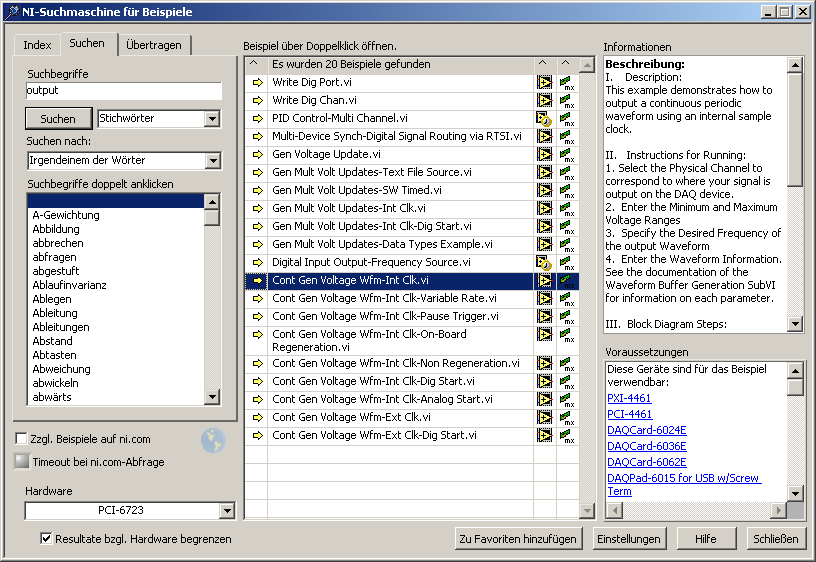
Task: Click the arrow icon of selected Cont Gen Voltage Wfm-Int Clk.vi
Action: 257,280
